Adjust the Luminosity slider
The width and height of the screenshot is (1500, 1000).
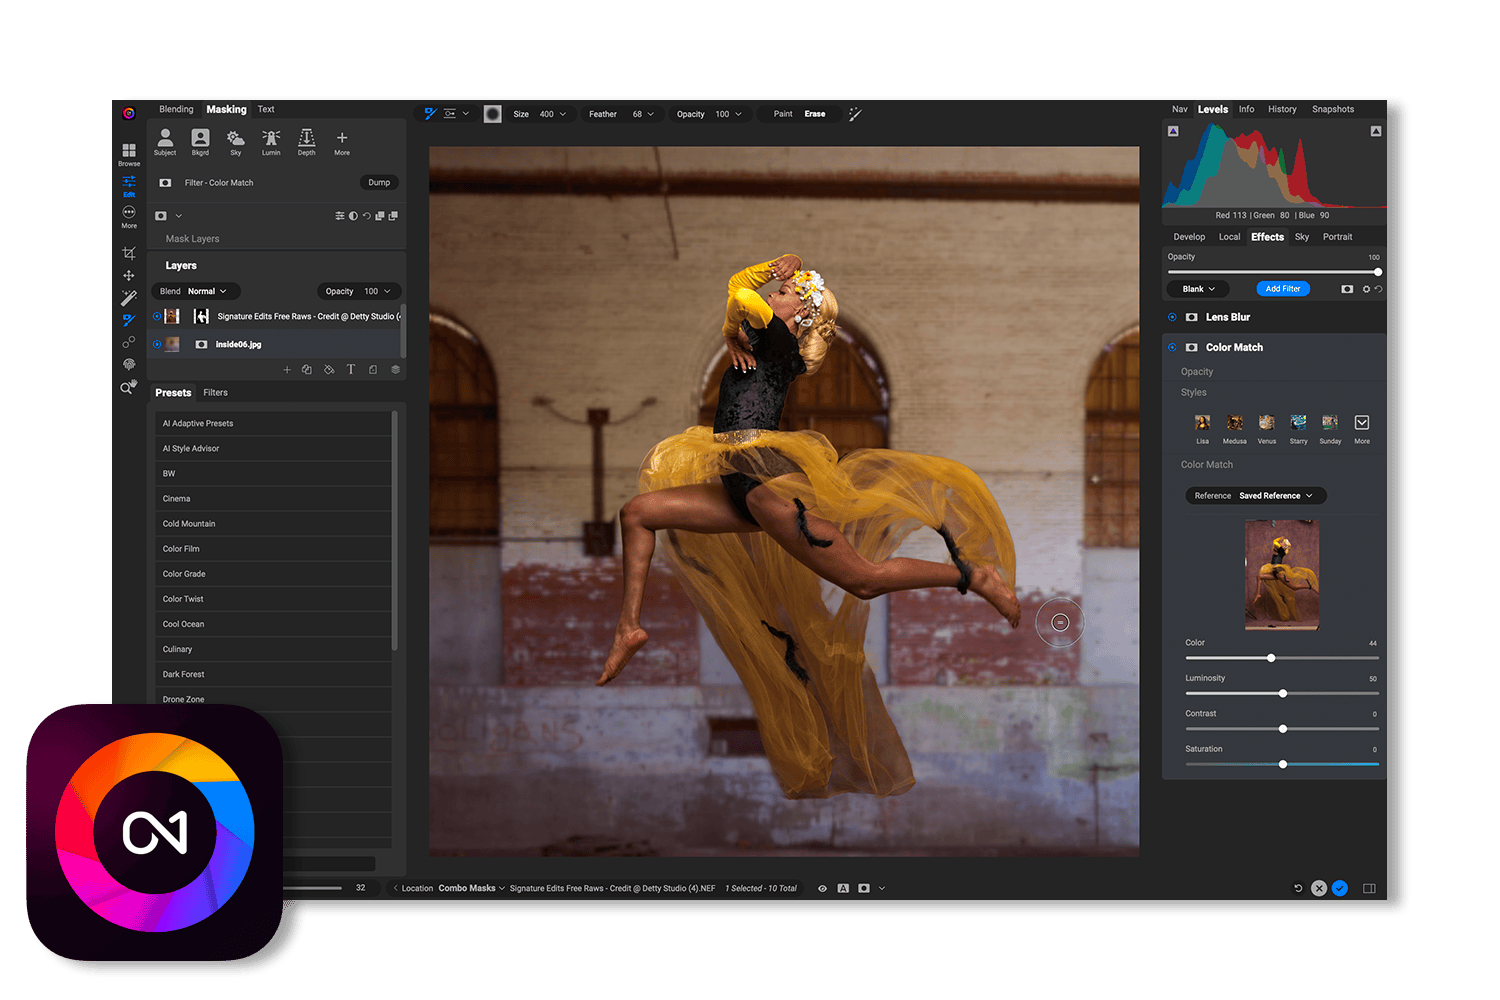(1283, 693)
